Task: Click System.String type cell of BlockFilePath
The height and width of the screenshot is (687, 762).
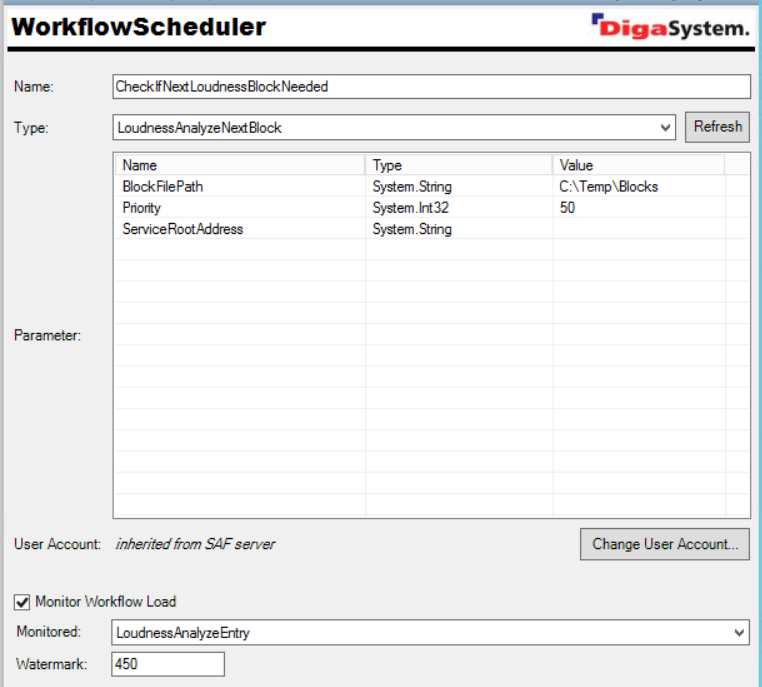Action: pyautogui.click(x=412, y=187)
